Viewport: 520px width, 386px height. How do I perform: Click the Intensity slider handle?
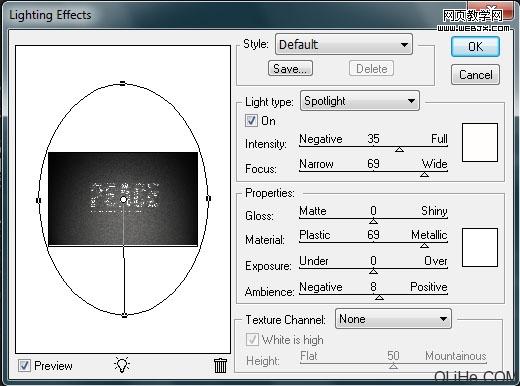click(399, 150)
